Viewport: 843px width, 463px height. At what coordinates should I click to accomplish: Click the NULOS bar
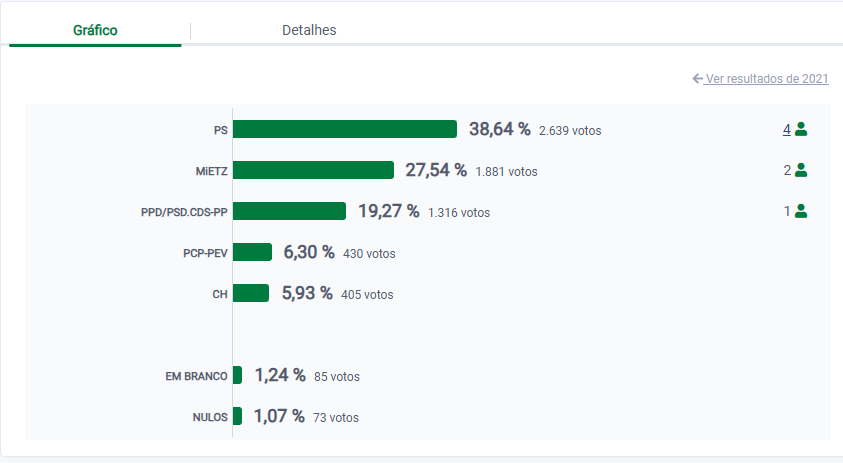tap(237, 416)
